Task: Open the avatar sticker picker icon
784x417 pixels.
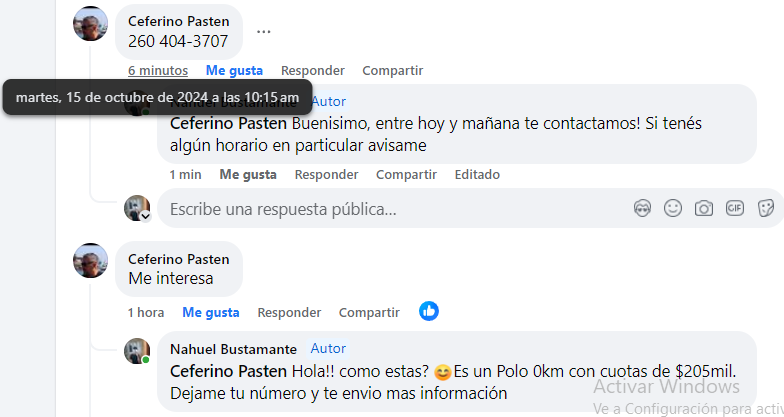Action: pos(642,208)
